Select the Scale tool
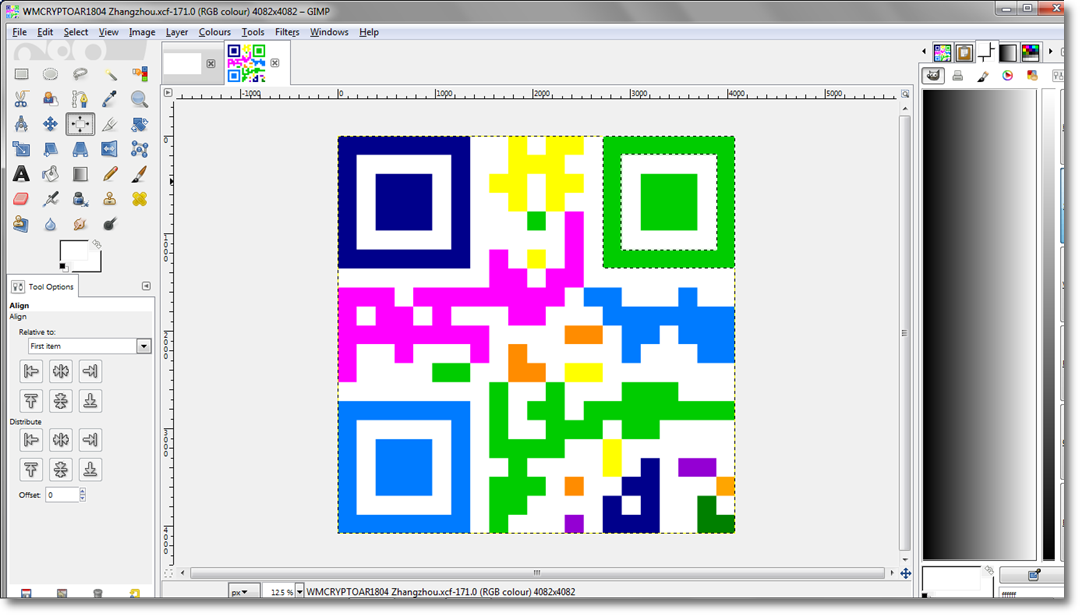Viewport: 1080px width, 615px height. tap(21, 149)
